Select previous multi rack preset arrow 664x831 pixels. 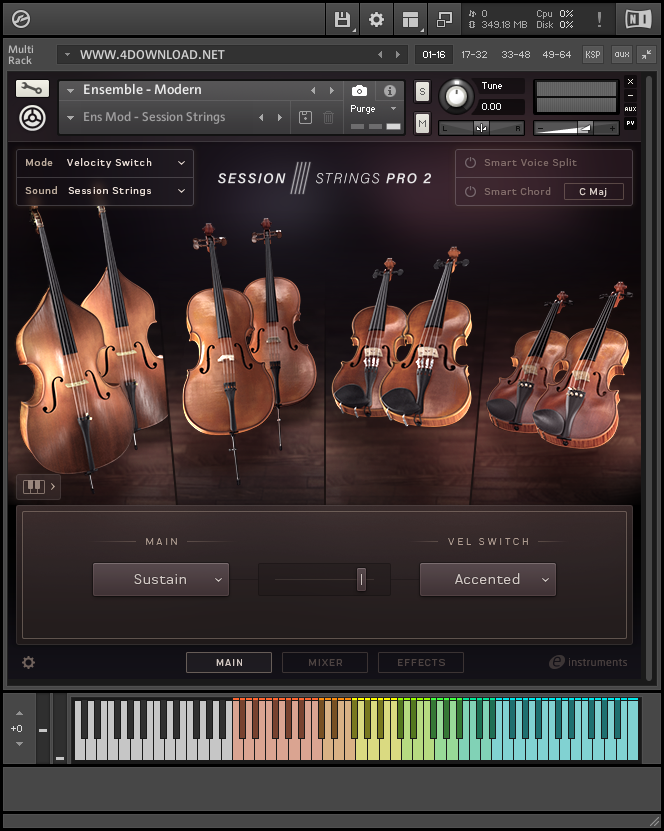[x=380, y=55]
